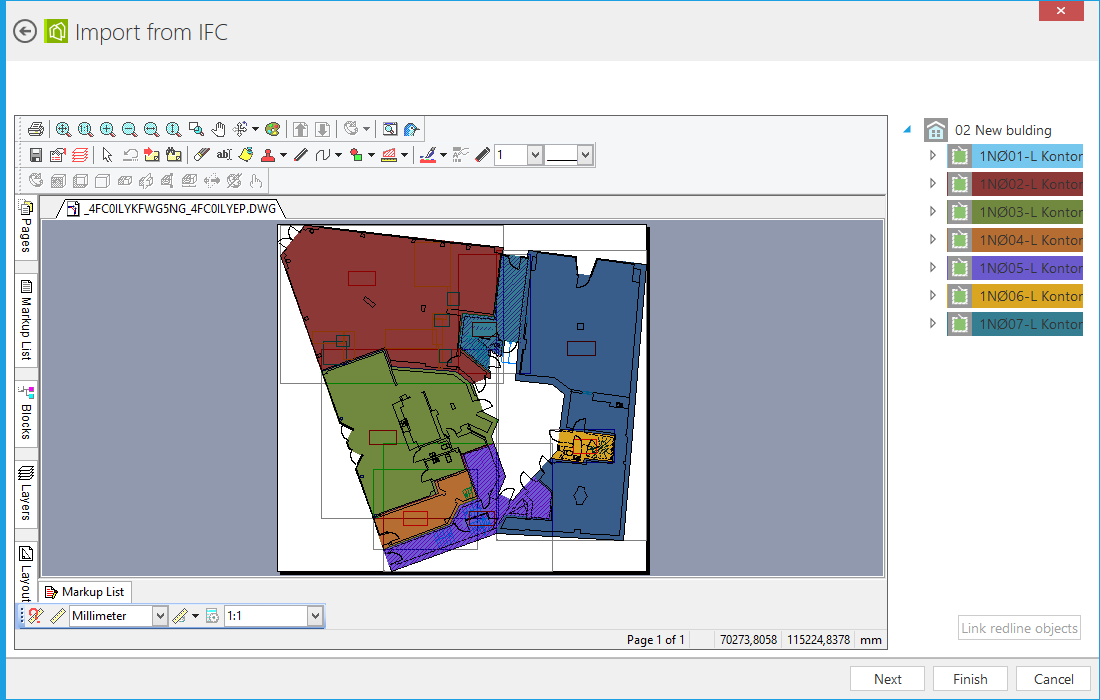Click the Finish button
The width and height of the screenshot is (1100, 700).
point(970,679)
